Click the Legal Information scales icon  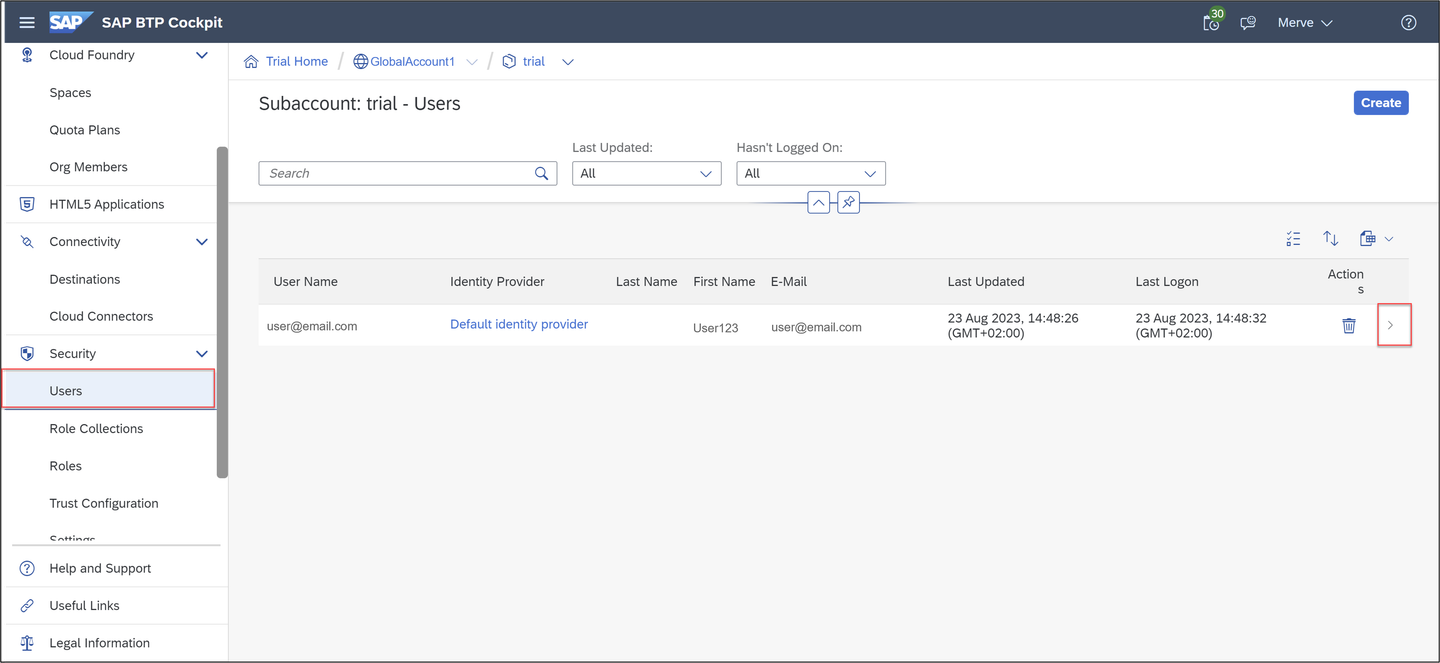click(27, 643)
